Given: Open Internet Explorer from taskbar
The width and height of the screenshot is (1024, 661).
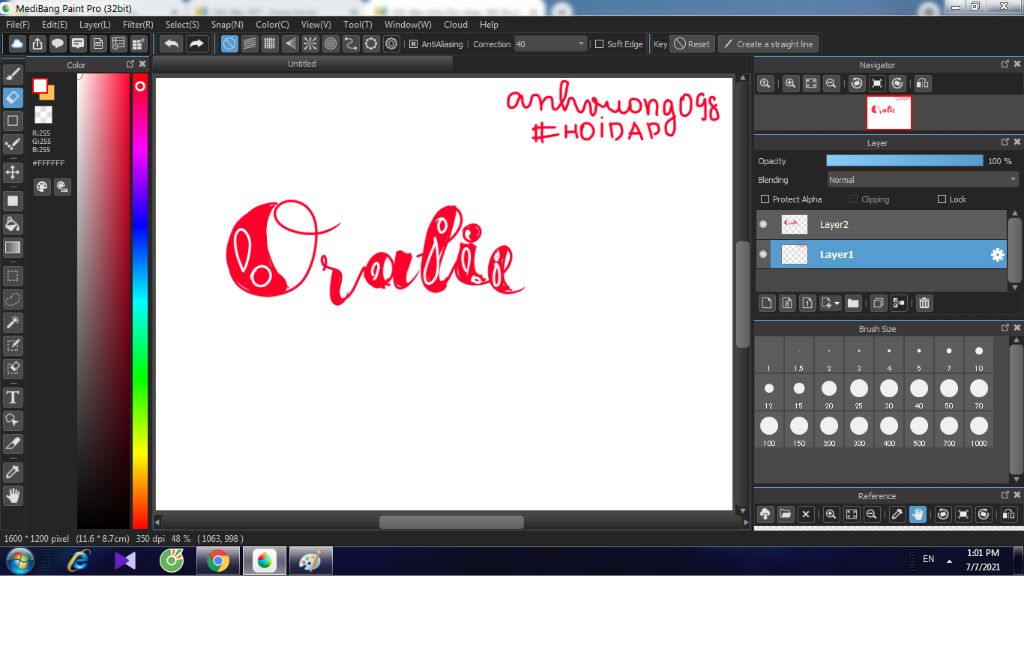Looking at the screenshot, I should [78, 560].
